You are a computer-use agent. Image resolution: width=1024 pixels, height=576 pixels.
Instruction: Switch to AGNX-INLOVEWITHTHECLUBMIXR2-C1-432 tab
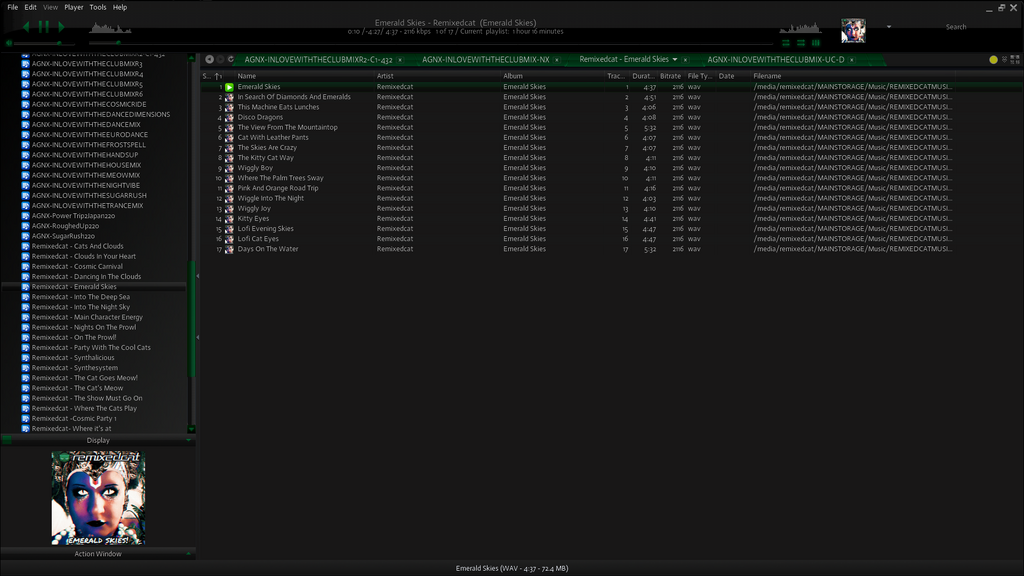pos(318,59)
